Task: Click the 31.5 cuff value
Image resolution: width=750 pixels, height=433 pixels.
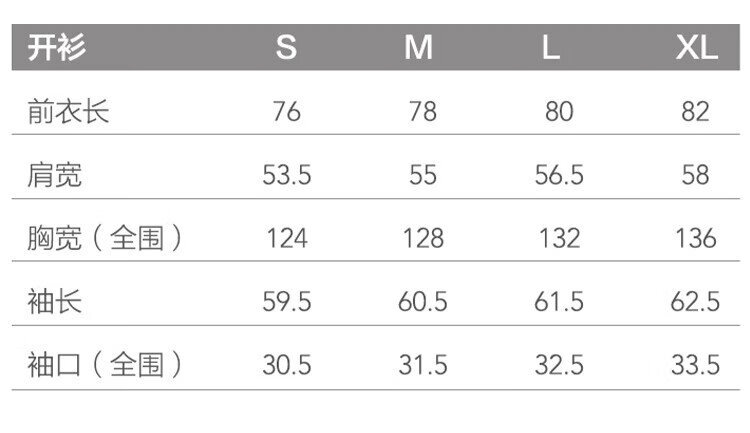Action: click(x=423, y=364)
